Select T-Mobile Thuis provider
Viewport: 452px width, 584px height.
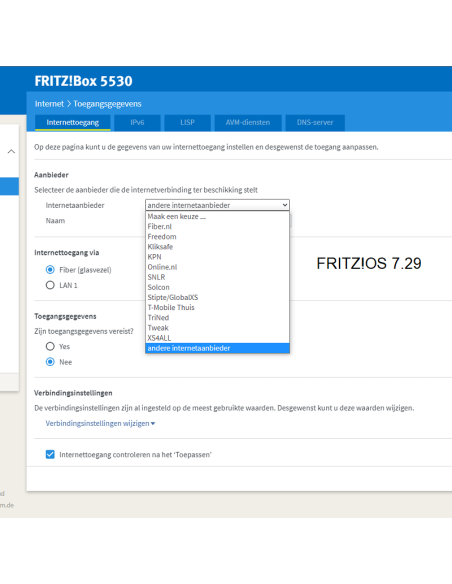pos(217,307)
